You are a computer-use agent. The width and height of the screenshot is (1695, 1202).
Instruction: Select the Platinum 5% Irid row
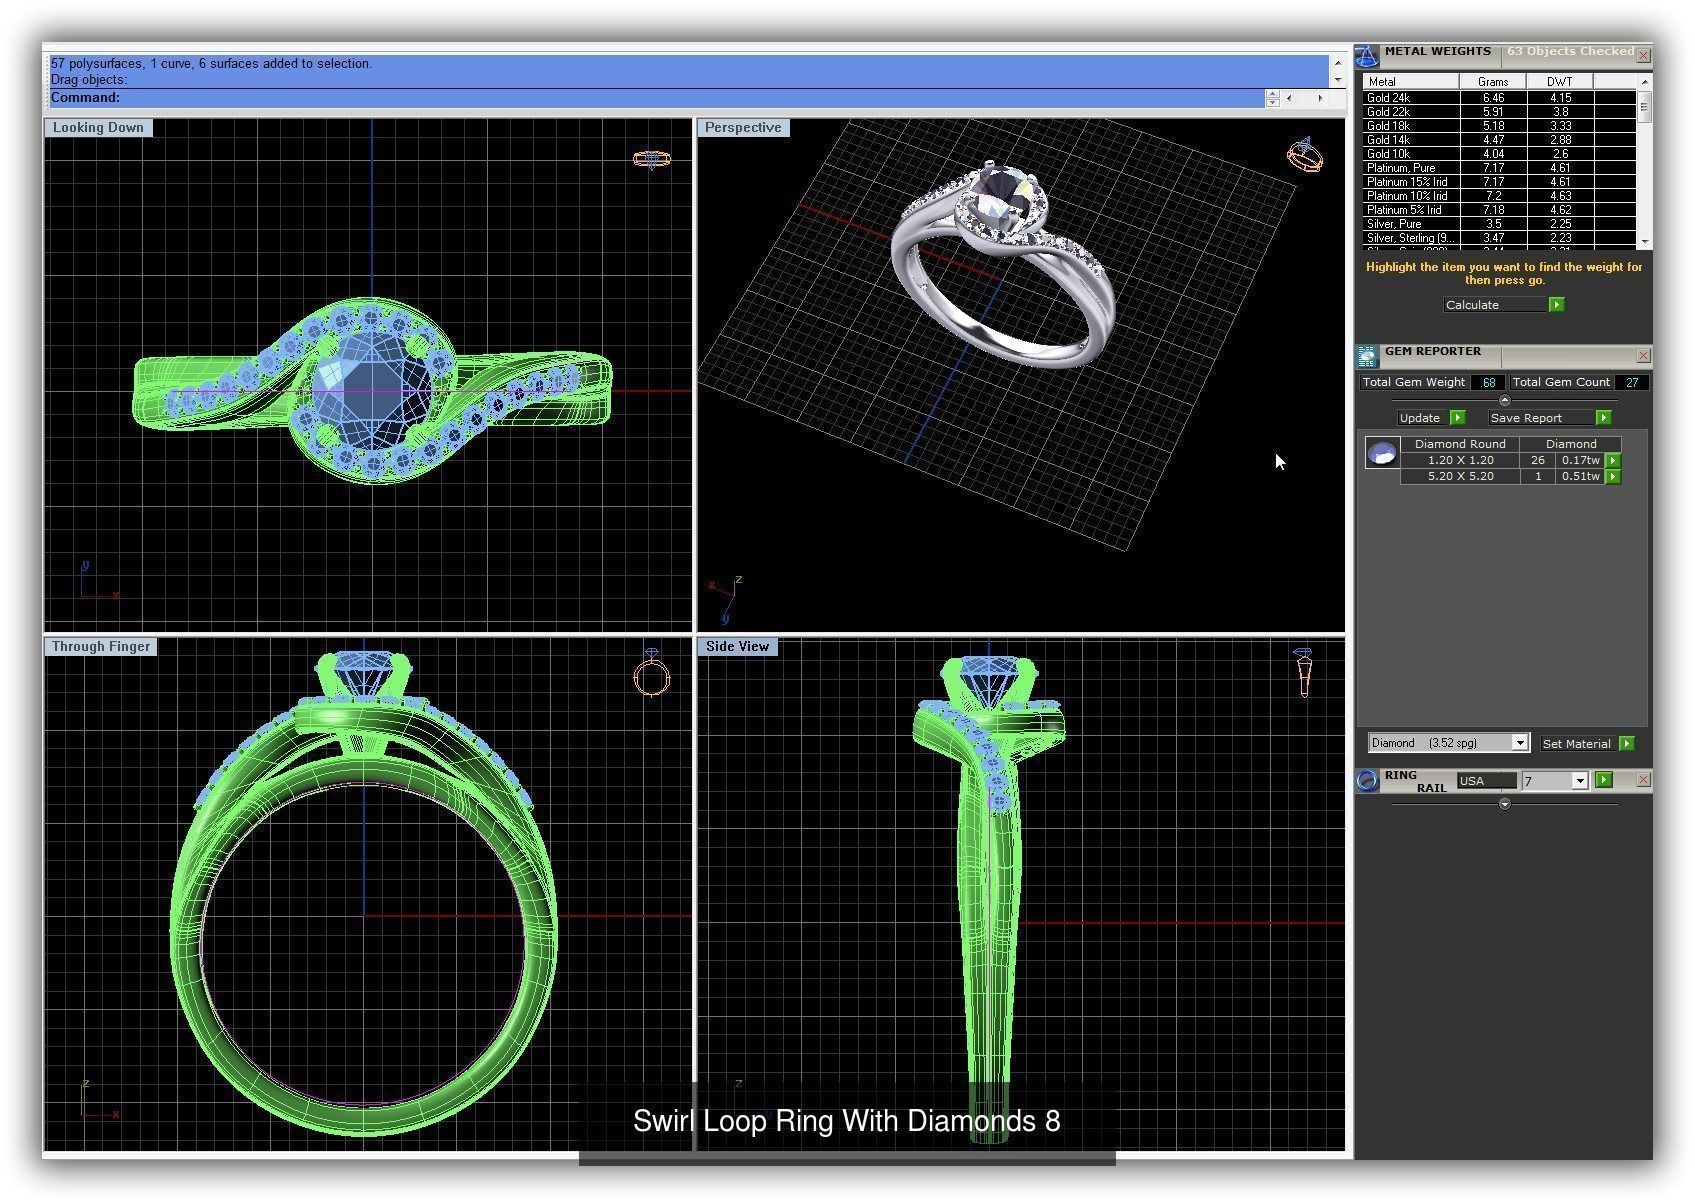coord(1499,210)
